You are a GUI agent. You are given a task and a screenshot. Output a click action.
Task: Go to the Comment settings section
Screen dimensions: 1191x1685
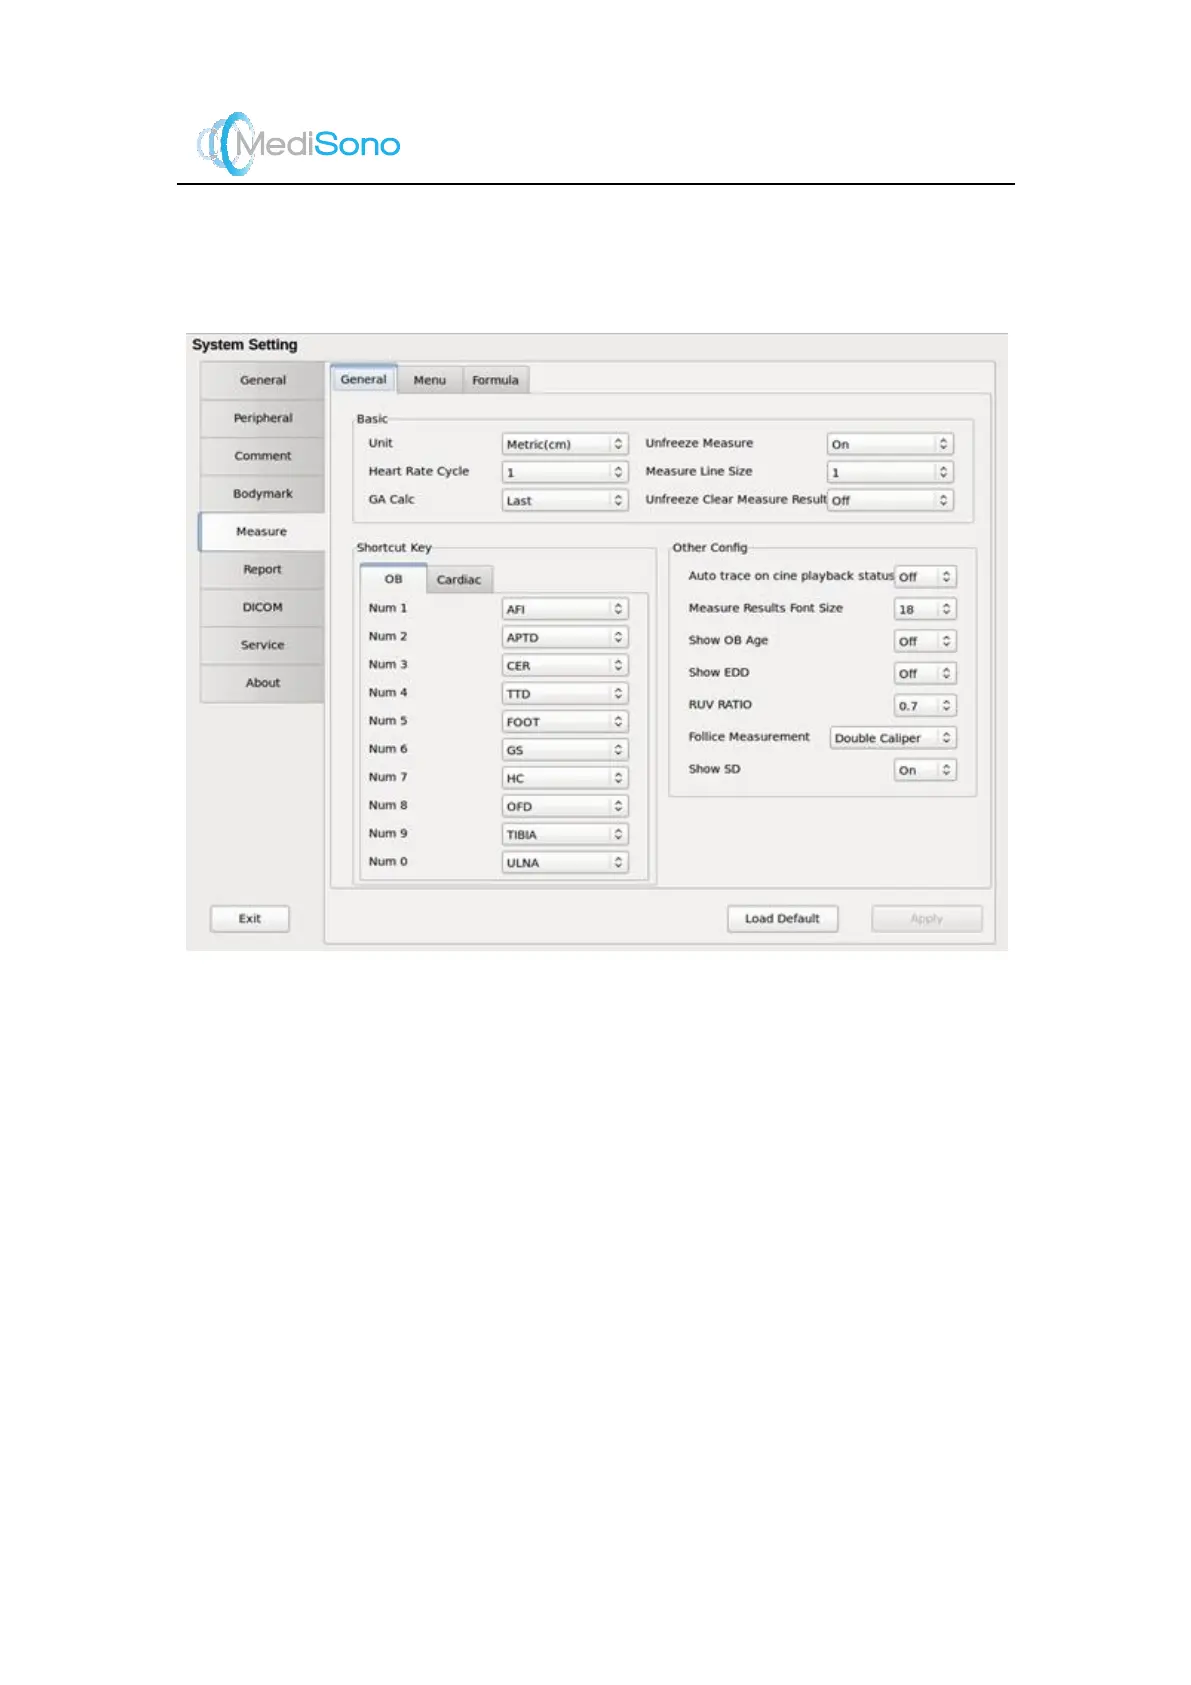[262, 456]
